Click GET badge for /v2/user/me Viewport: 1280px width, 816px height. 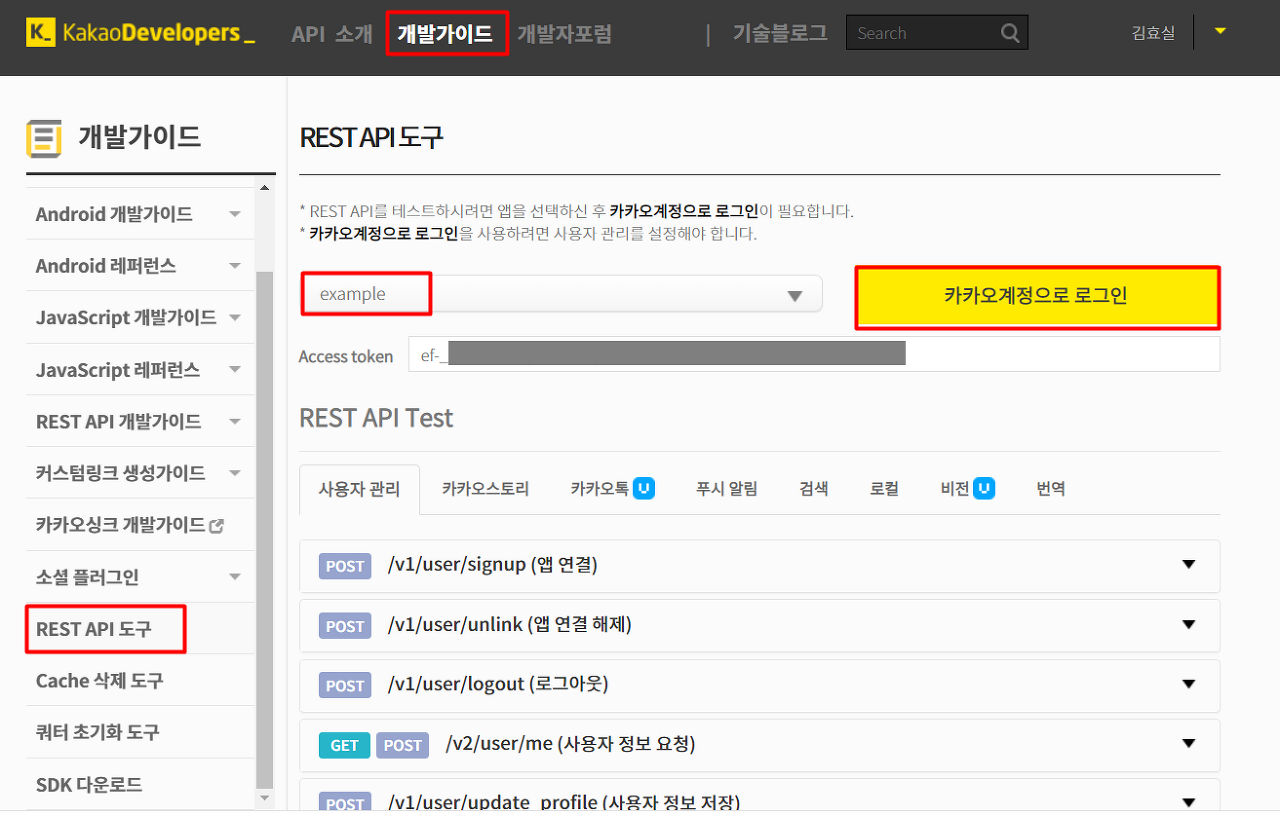point(345,745)
